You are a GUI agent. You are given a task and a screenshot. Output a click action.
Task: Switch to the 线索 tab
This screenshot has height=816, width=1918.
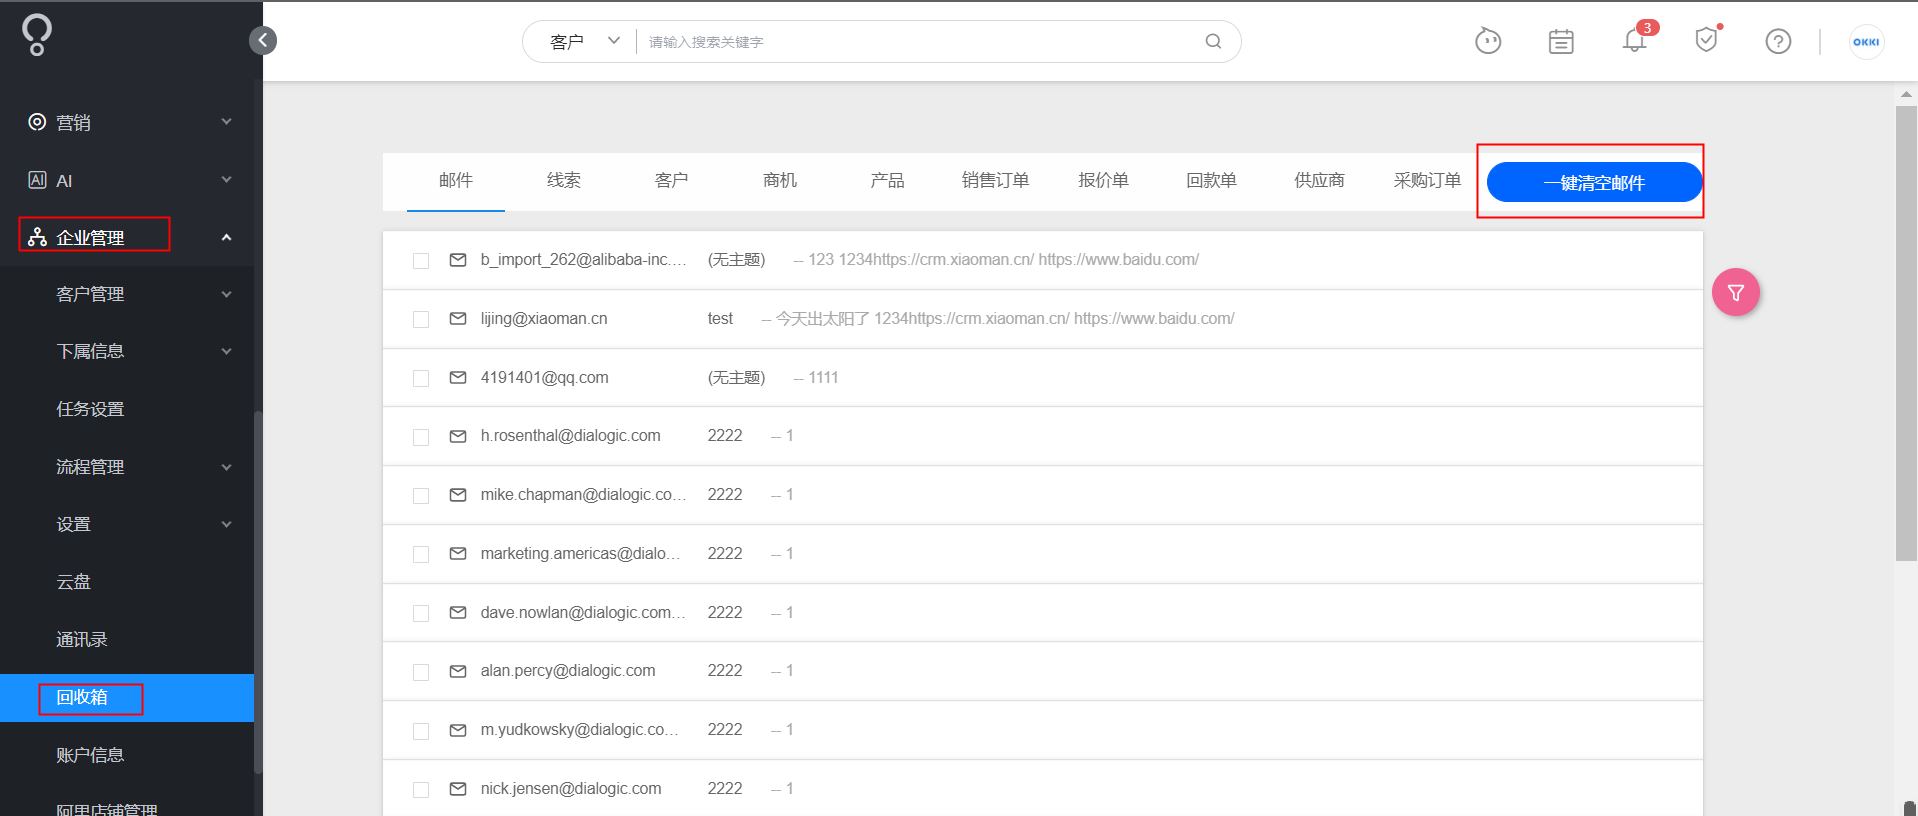(x=564, y=180)
